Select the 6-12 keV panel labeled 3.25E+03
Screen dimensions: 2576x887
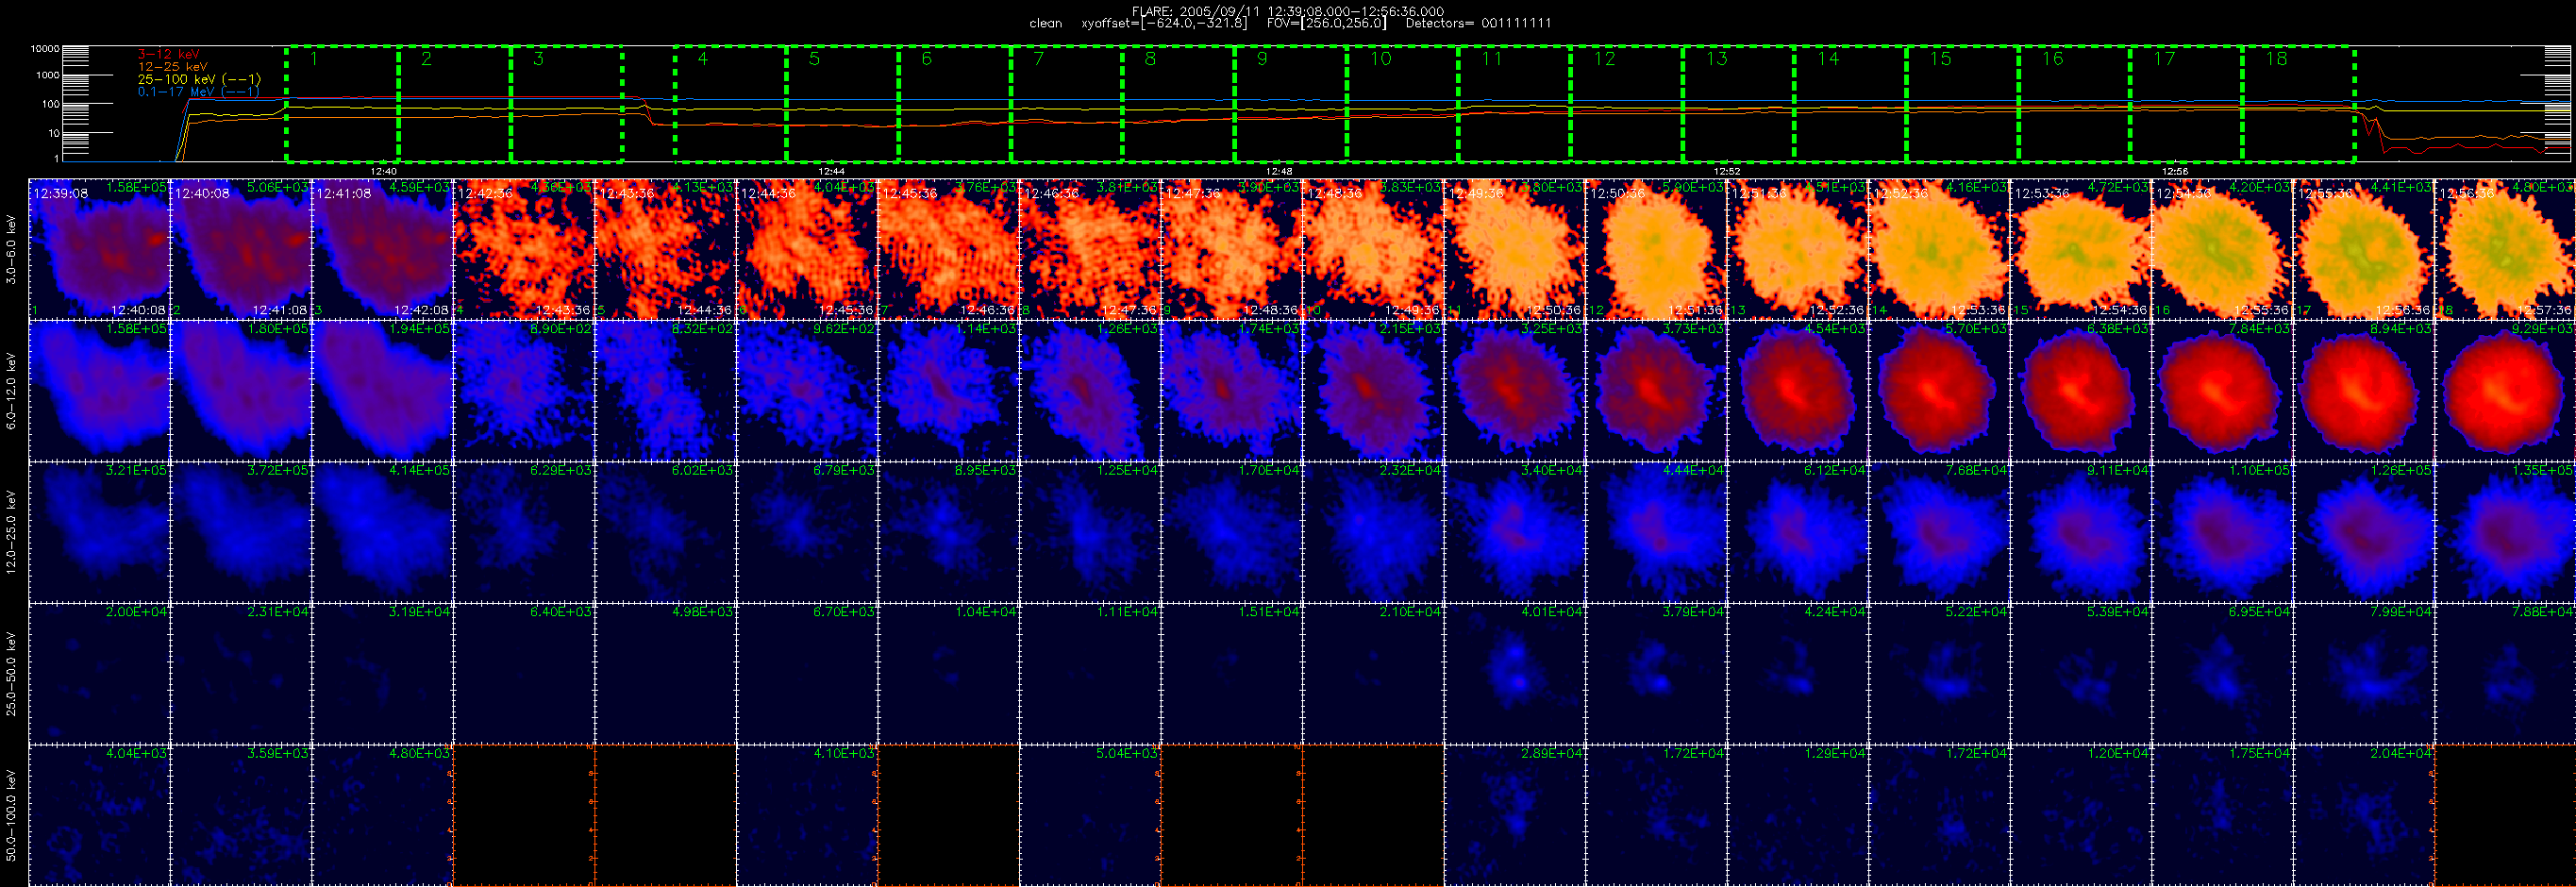[x=1515, y=391]
